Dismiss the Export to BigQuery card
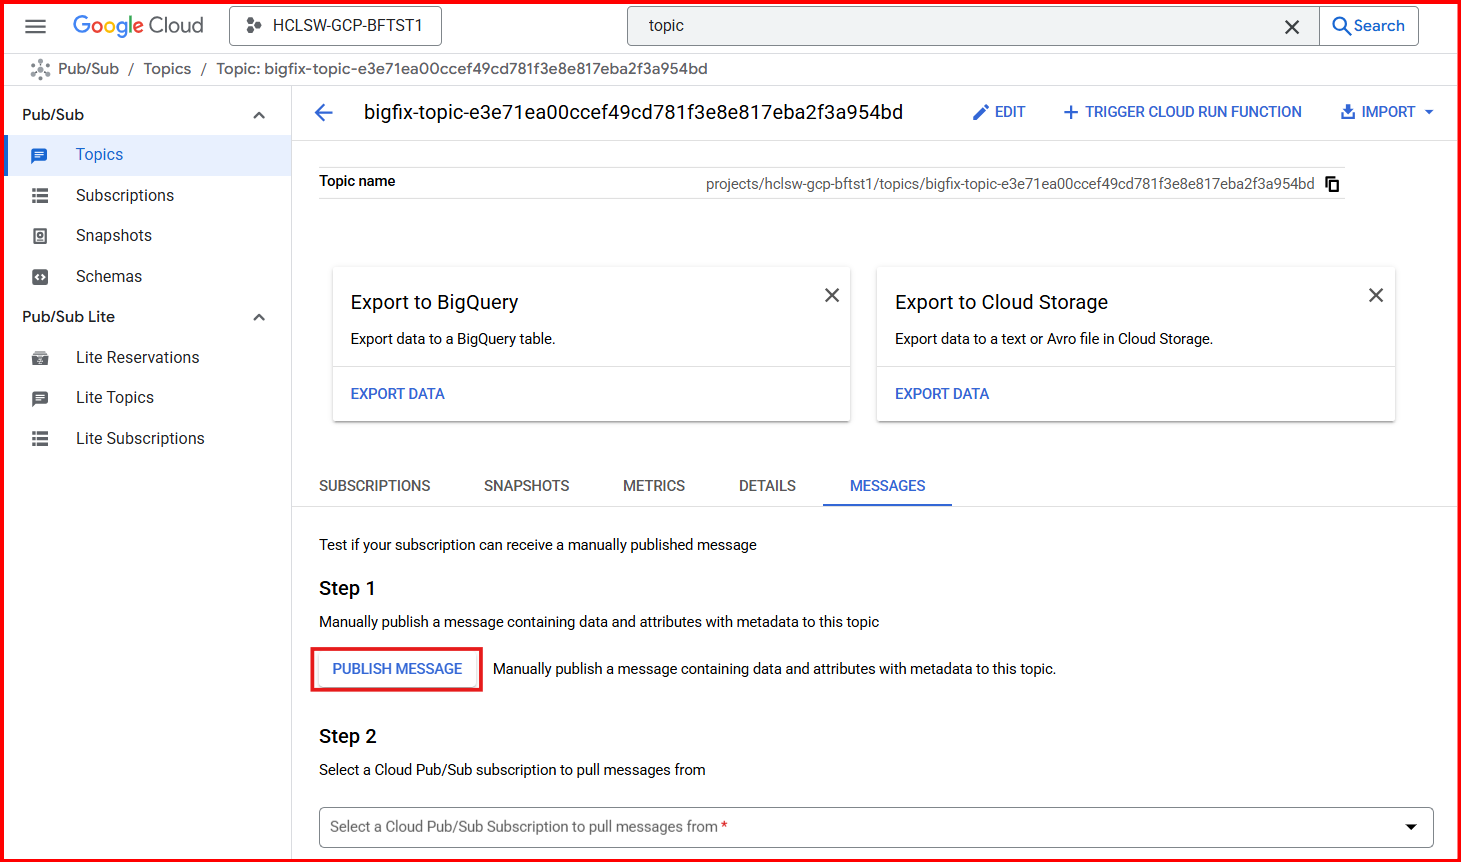This screenshot has height=862, width=1461. pos(831,295)
